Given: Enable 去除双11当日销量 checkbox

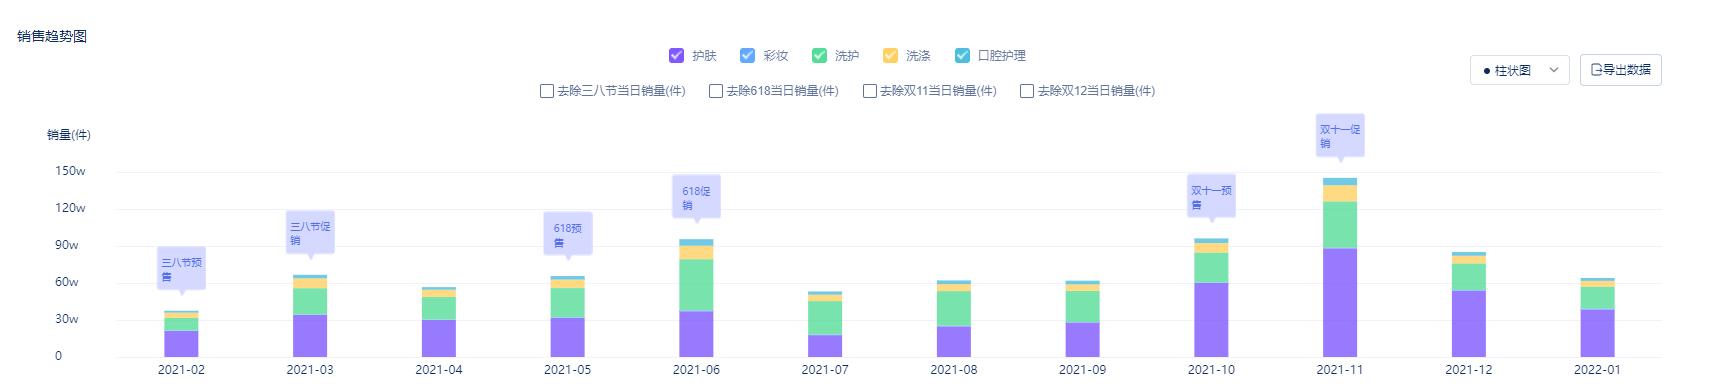Looking at the screenshot, I should [869, 91].
